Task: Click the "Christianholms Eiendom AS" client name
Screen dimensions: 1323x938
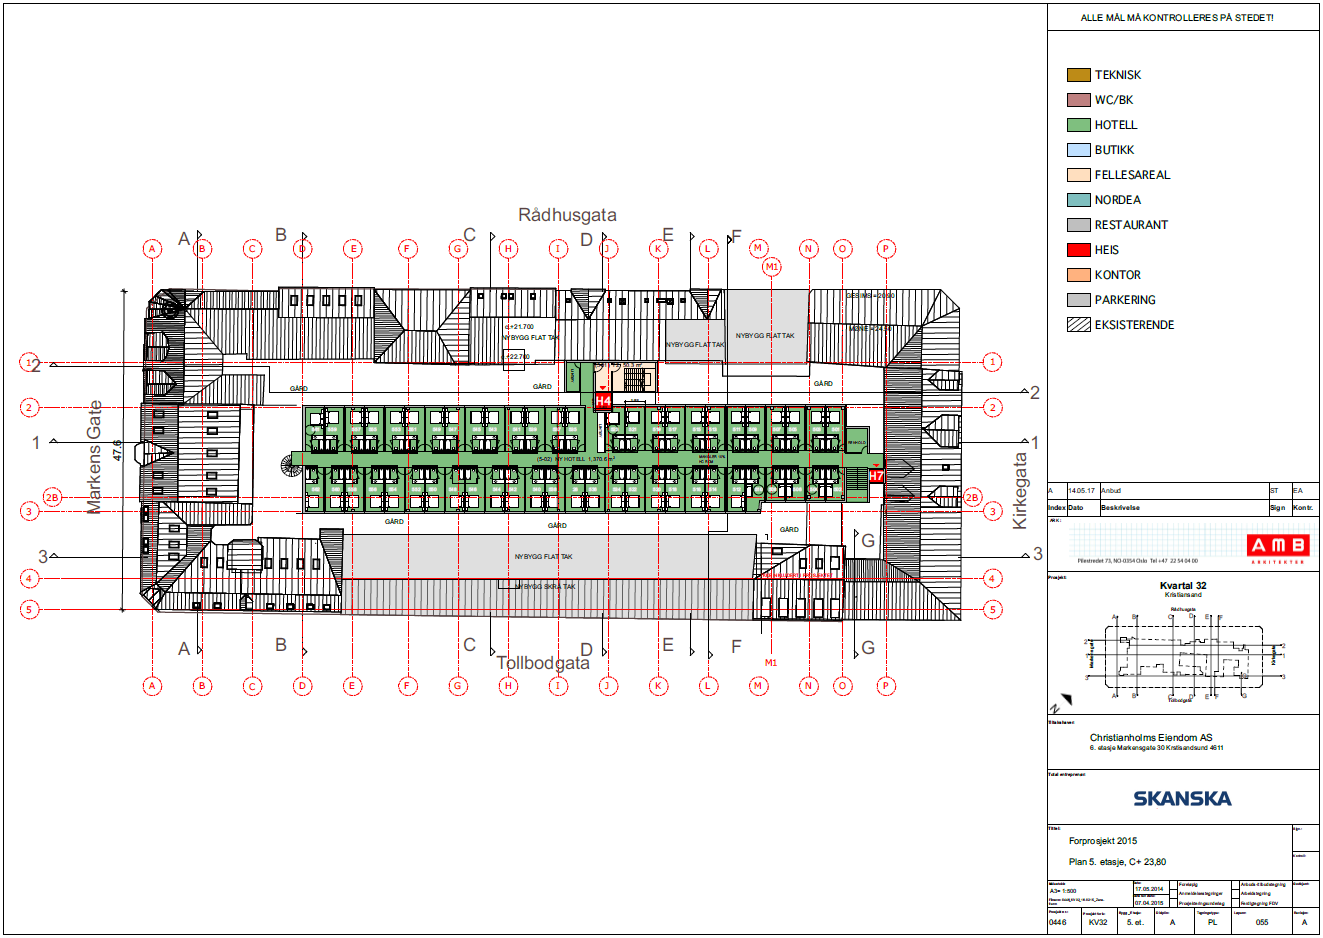Action: tap(1151, 738)
